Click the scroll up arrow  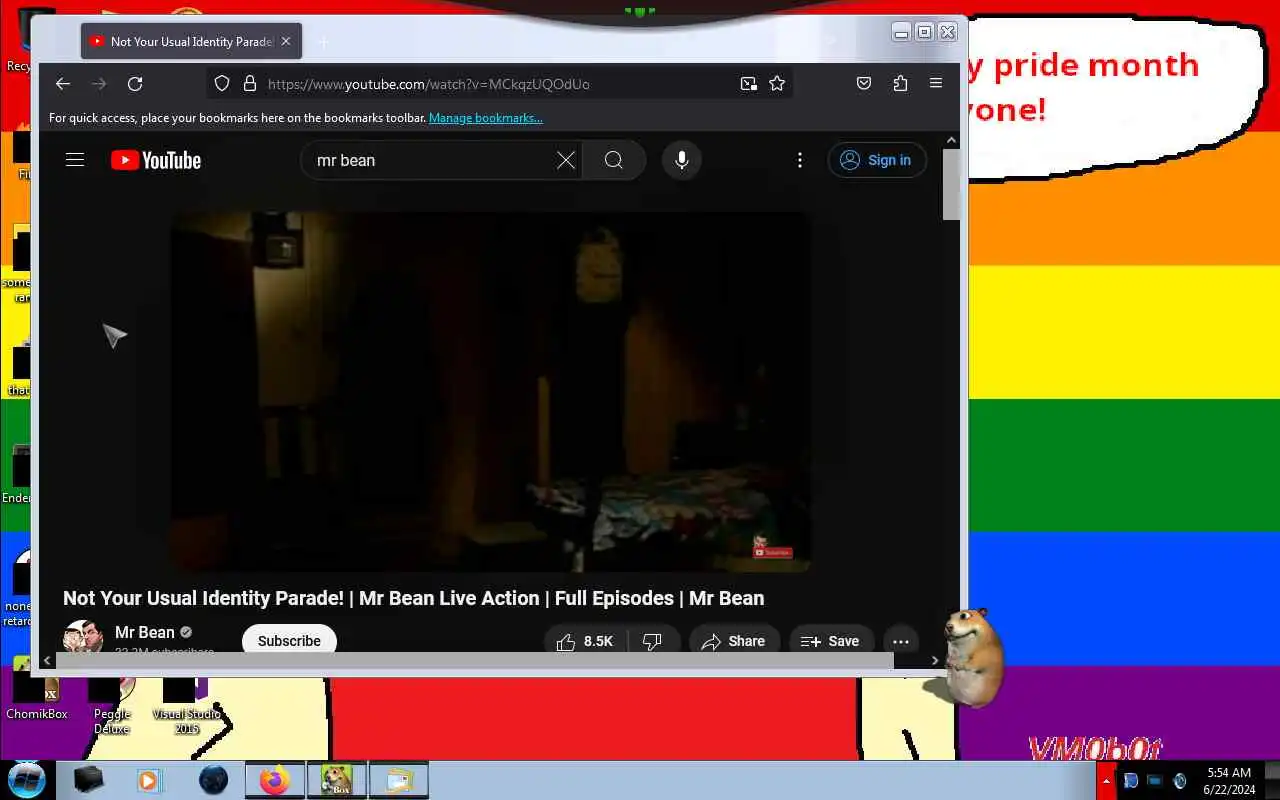coord(951,140)
